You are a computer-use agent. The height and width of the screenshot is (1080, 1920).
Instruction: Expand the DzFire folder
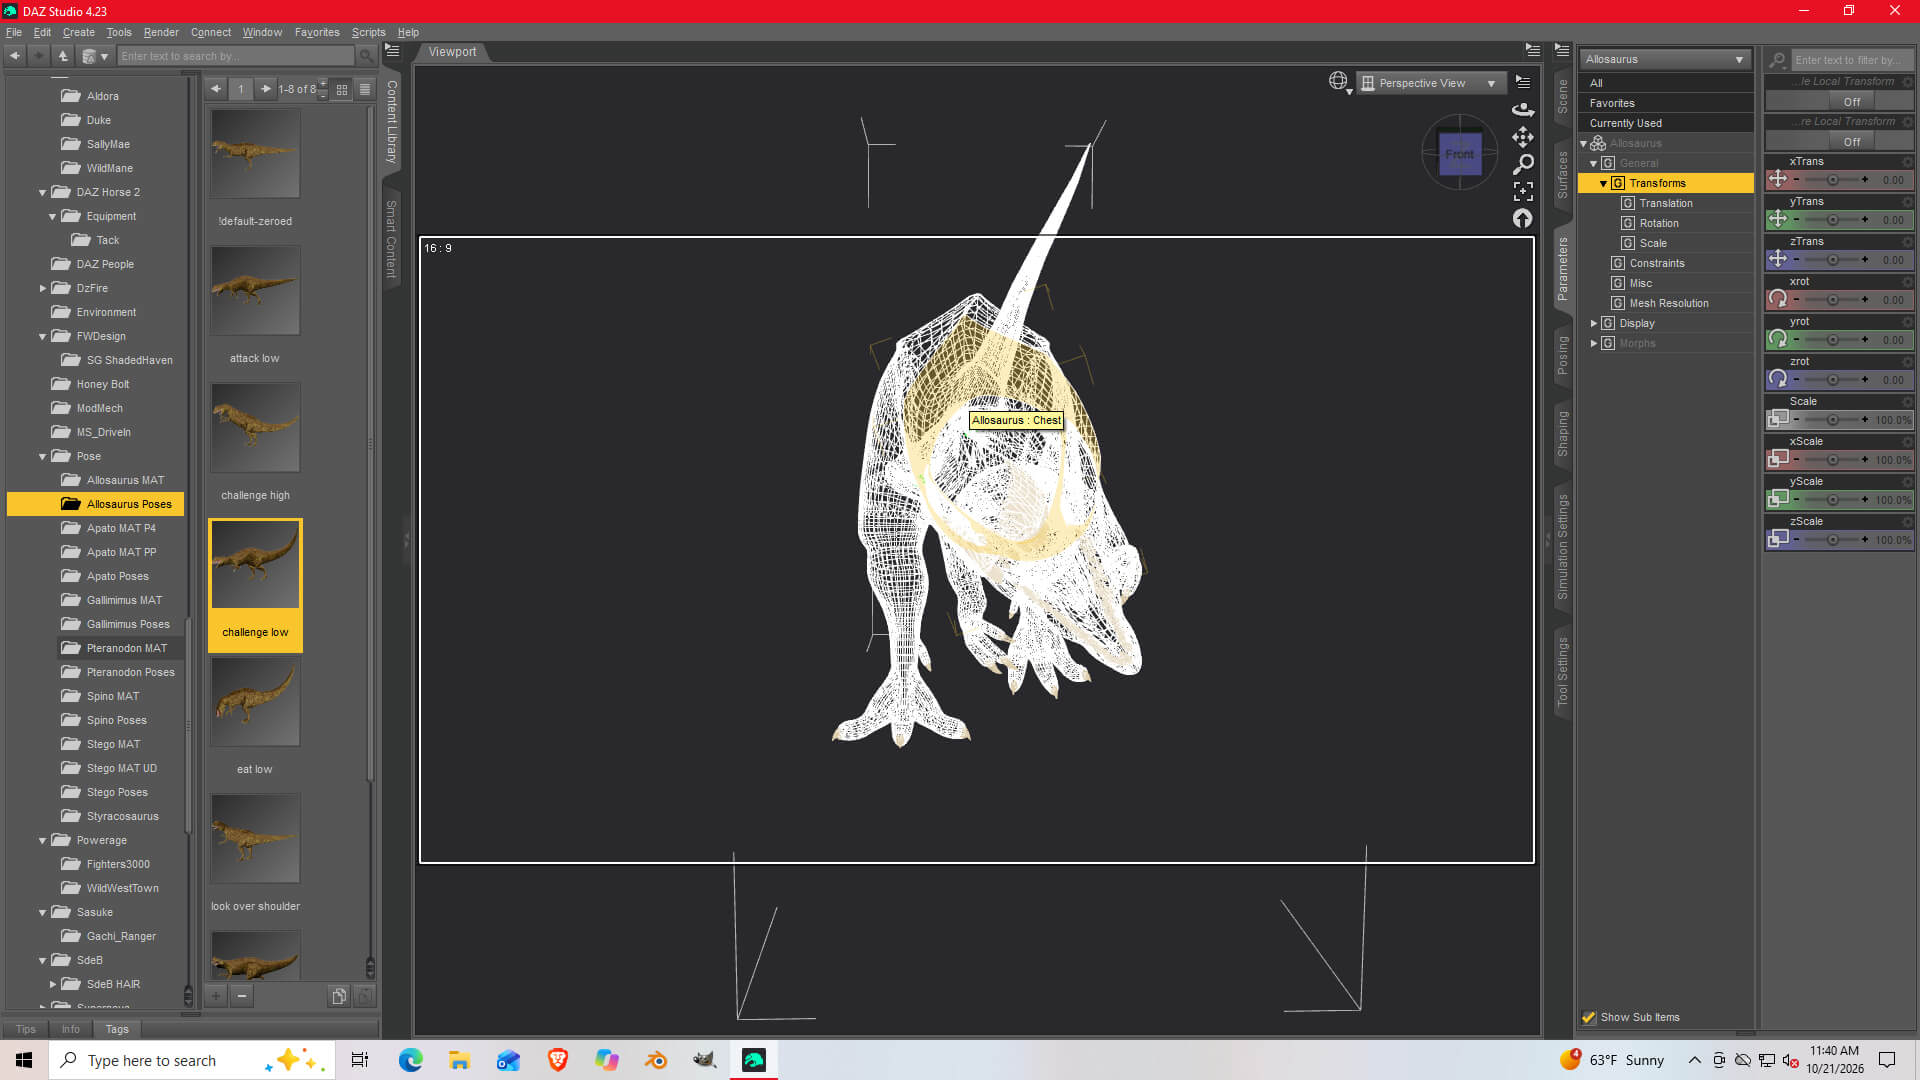point(42,288)
